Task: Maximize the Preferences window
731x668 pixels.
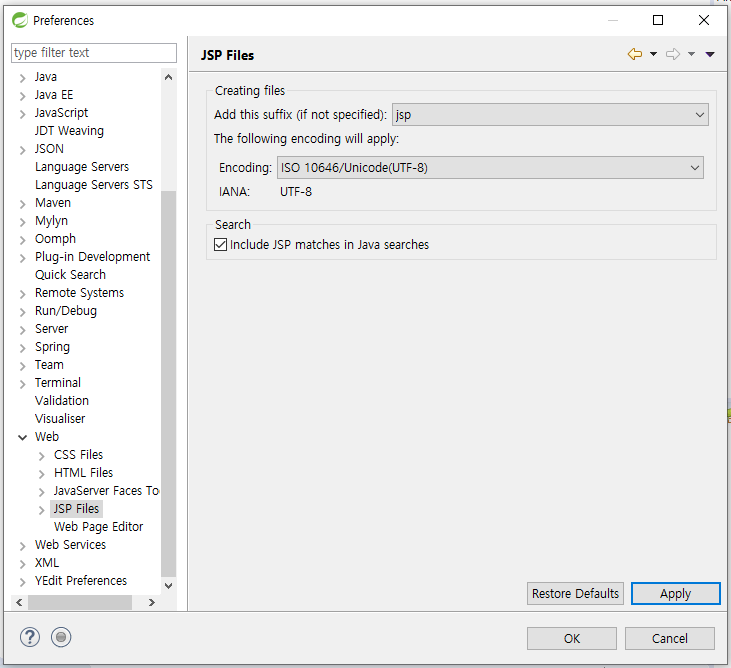Action: point(658,20)
